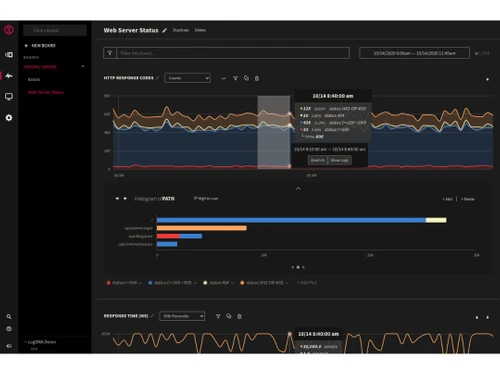Open the date range selector 10/14/2020
The image size is (500, 375).
(414, 53)
